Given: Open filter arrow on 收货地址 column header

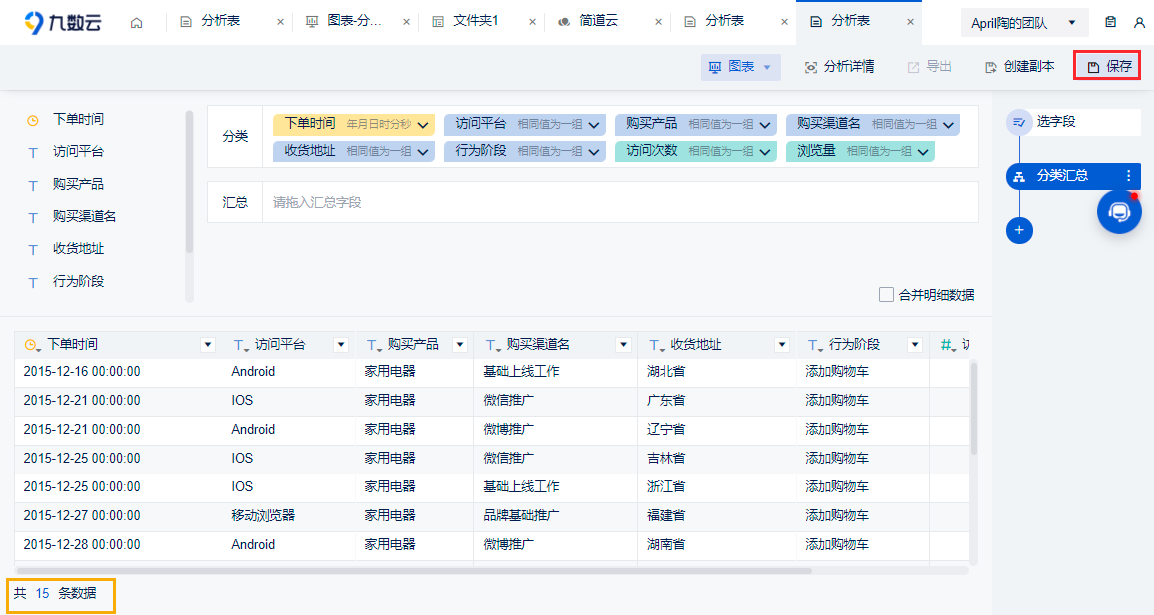Looking at the screenshot, I should (782, 344).
